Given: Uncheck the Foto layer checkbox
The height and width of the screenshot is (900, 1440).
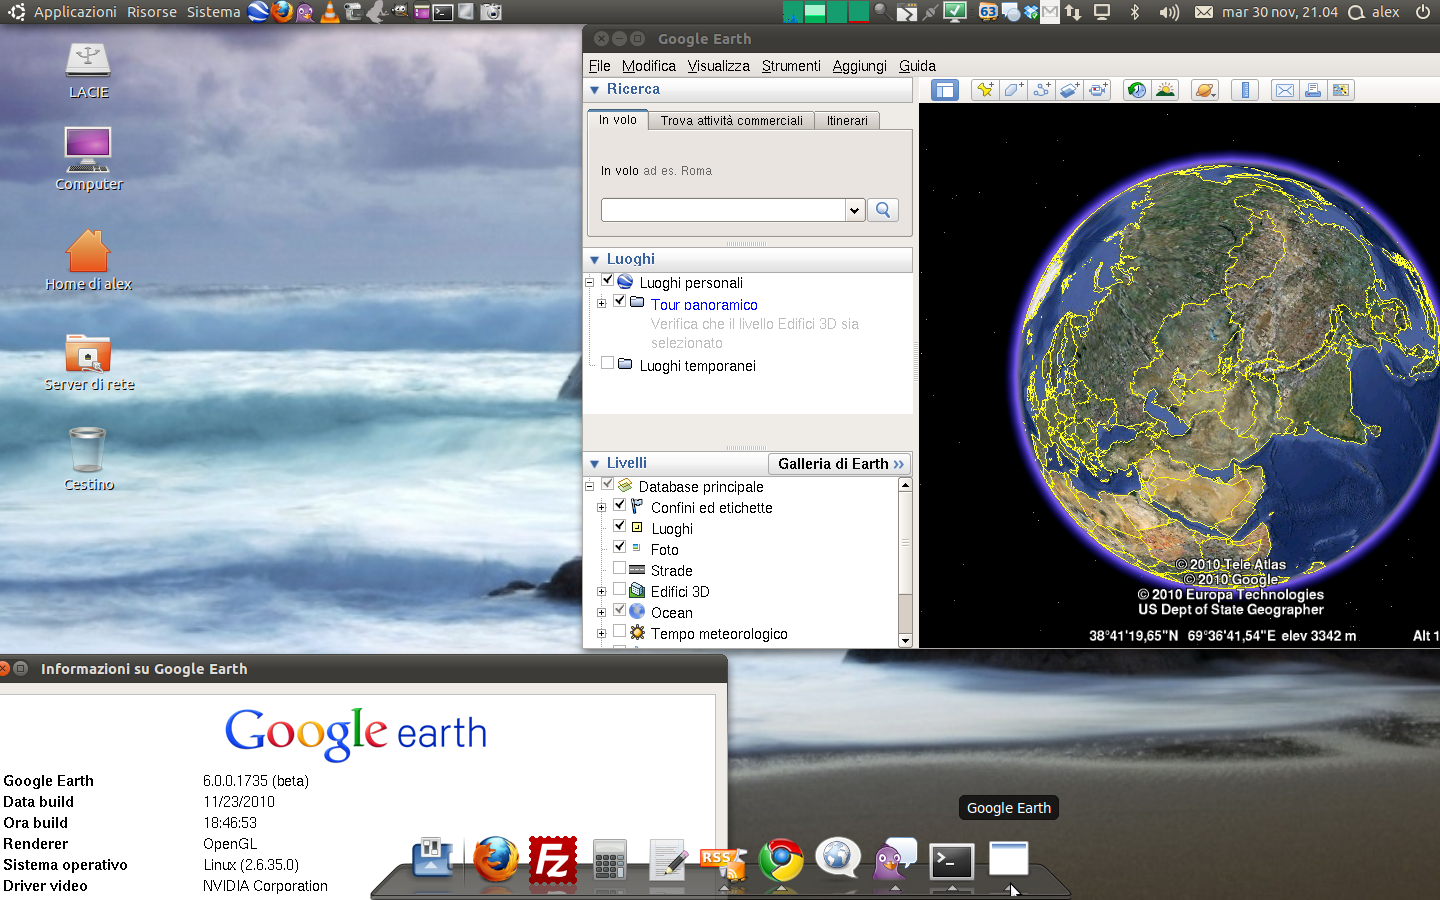Looking at the screenshot, I should 620,548.
